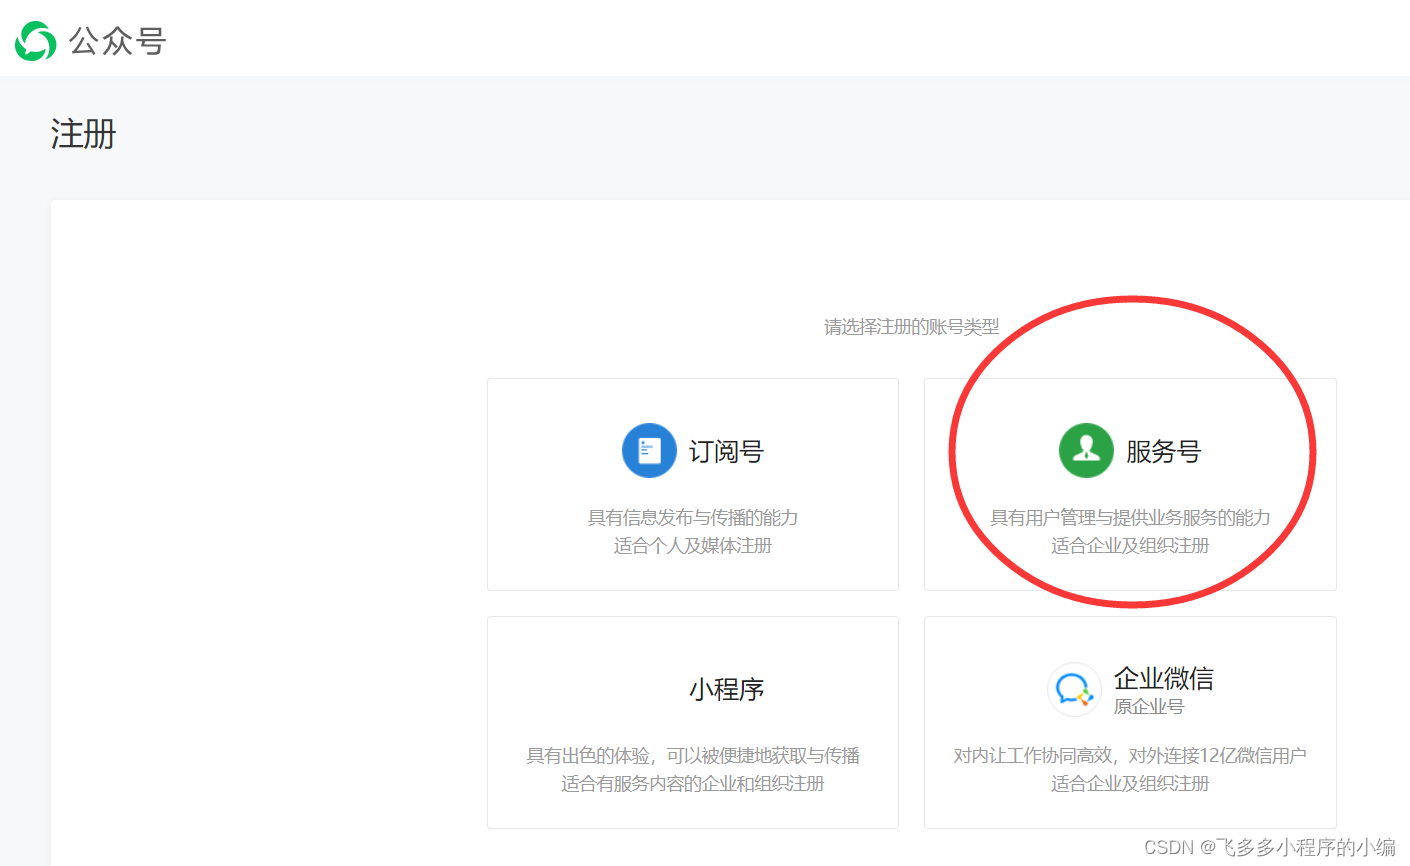The width and height of the screenshot is (1410, 866).
Task: Click the 请选择注册的账号类型 prompt text
Action: (912, 327)
